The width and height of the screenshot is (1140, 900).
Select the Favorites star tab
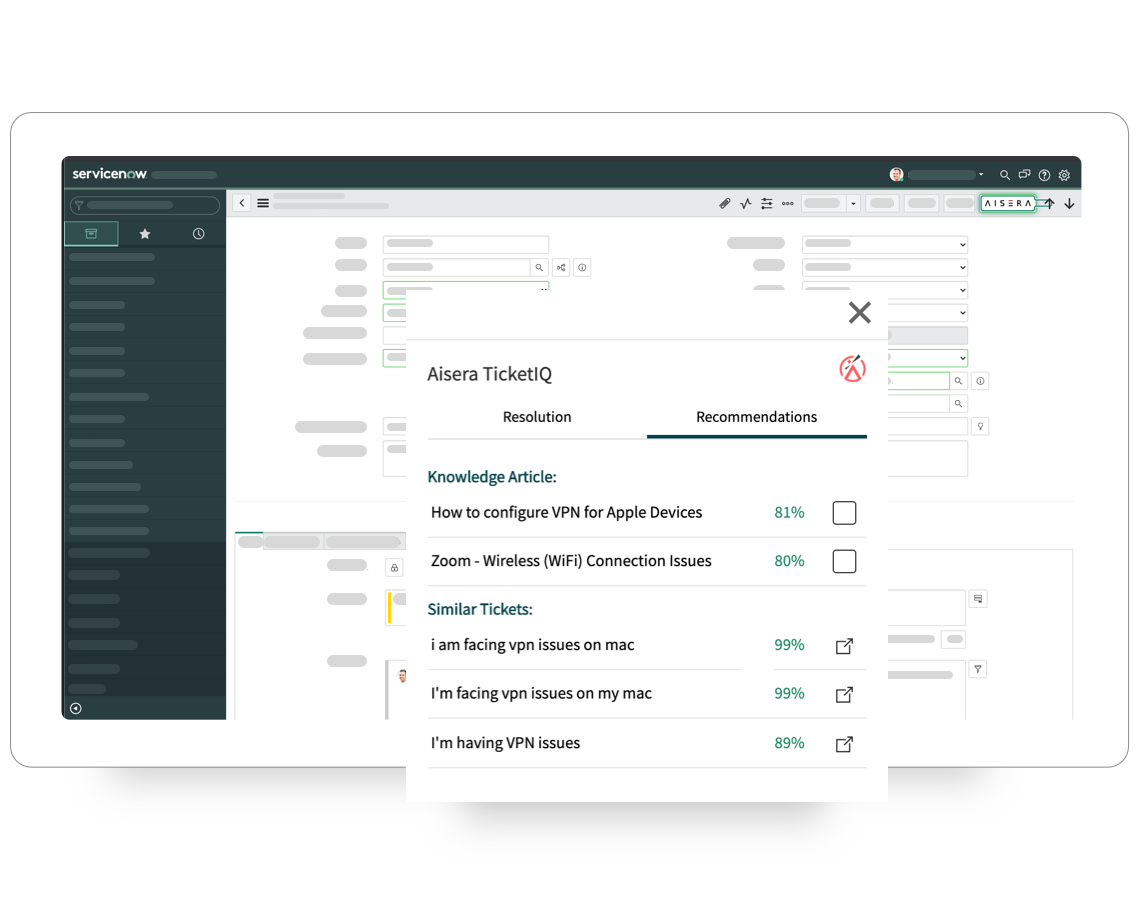coord(145,233)
